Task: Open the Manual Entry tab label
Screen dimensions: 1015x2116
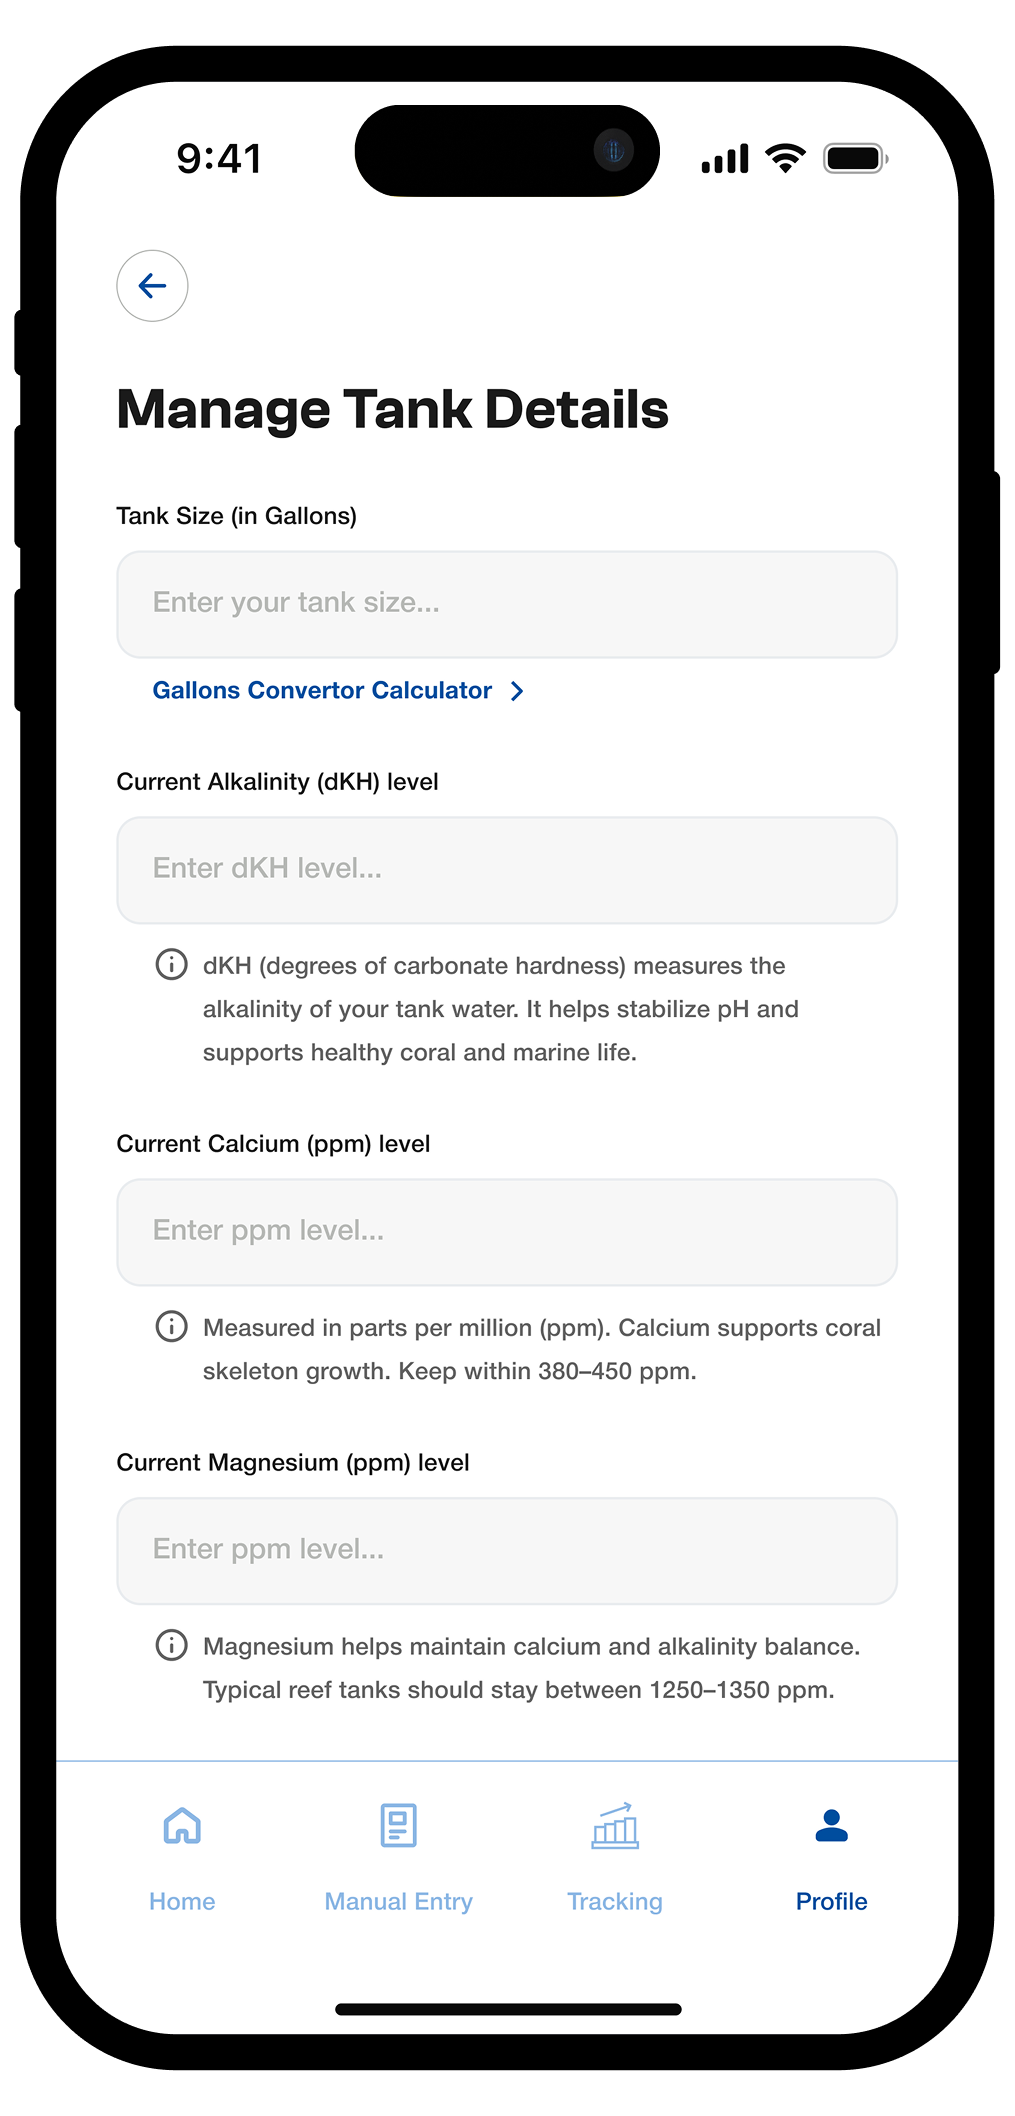Action: click(398, 1901)
